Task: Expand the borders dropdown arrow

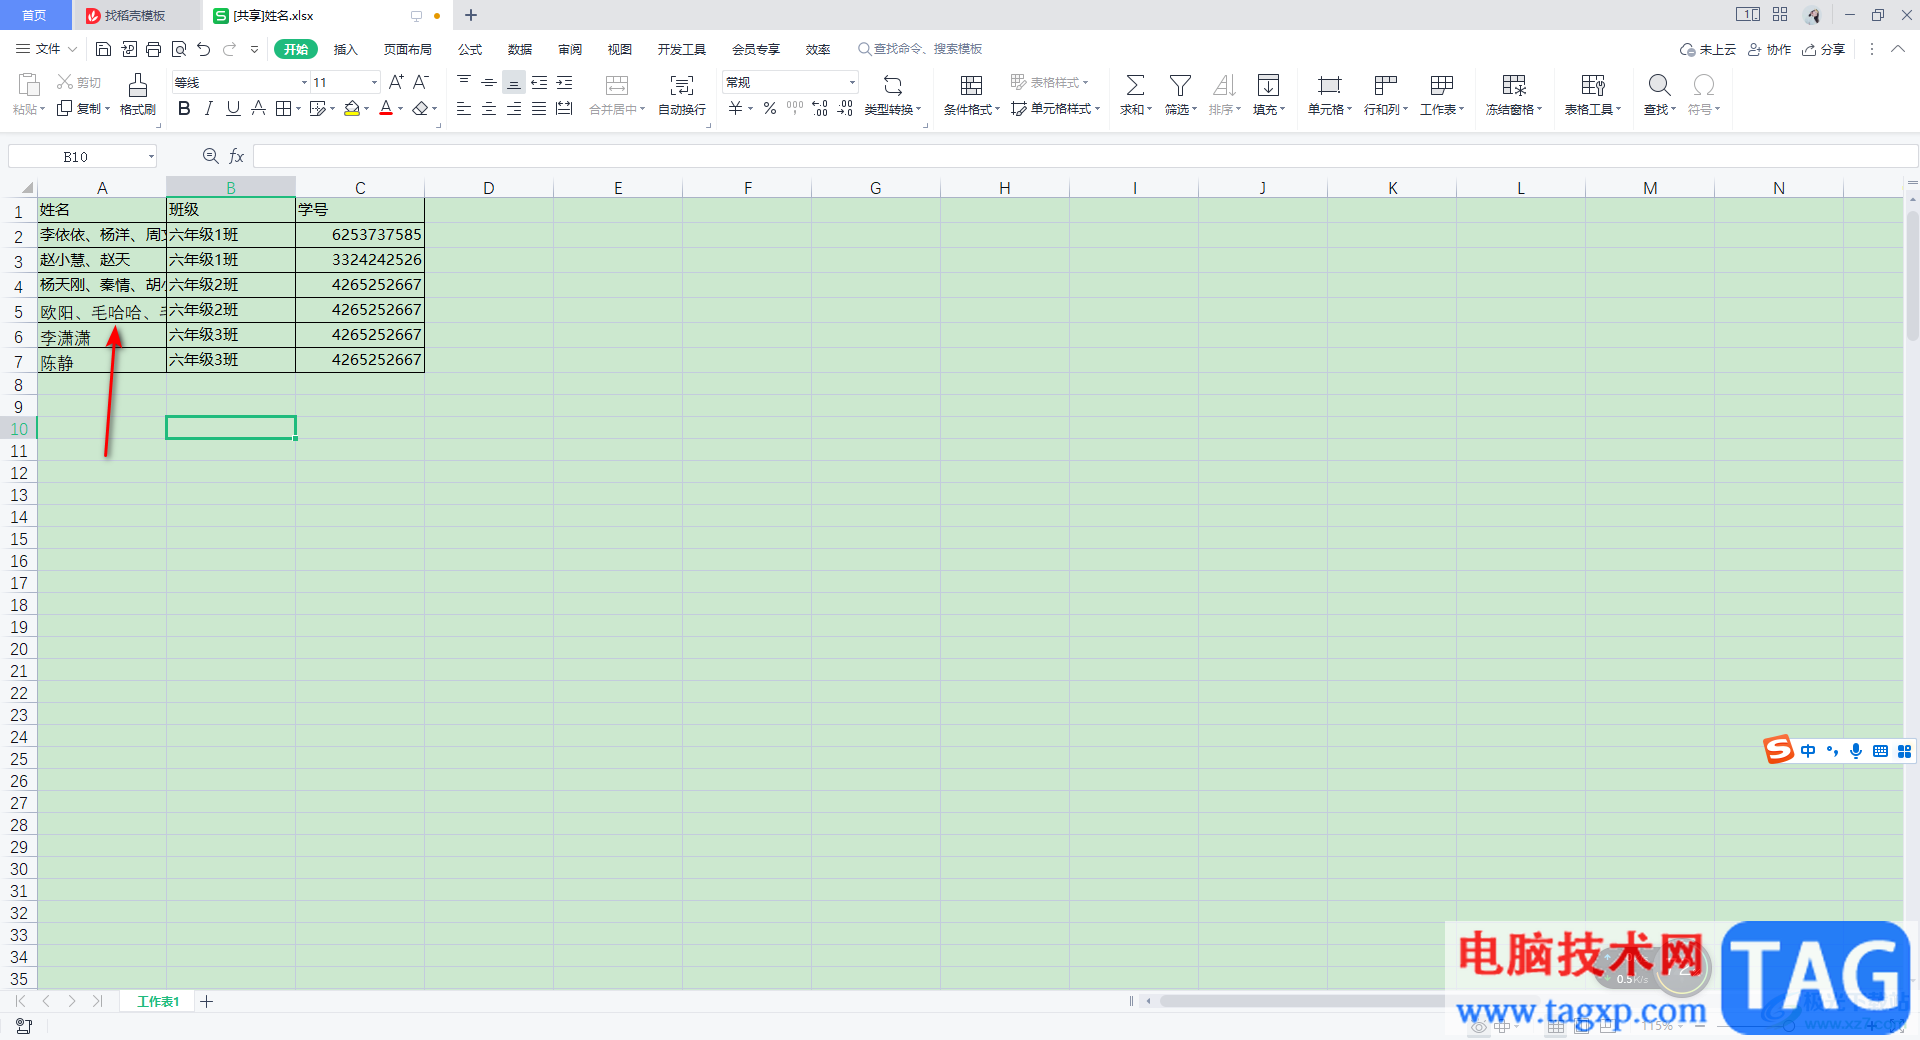Action: (298, 108)
